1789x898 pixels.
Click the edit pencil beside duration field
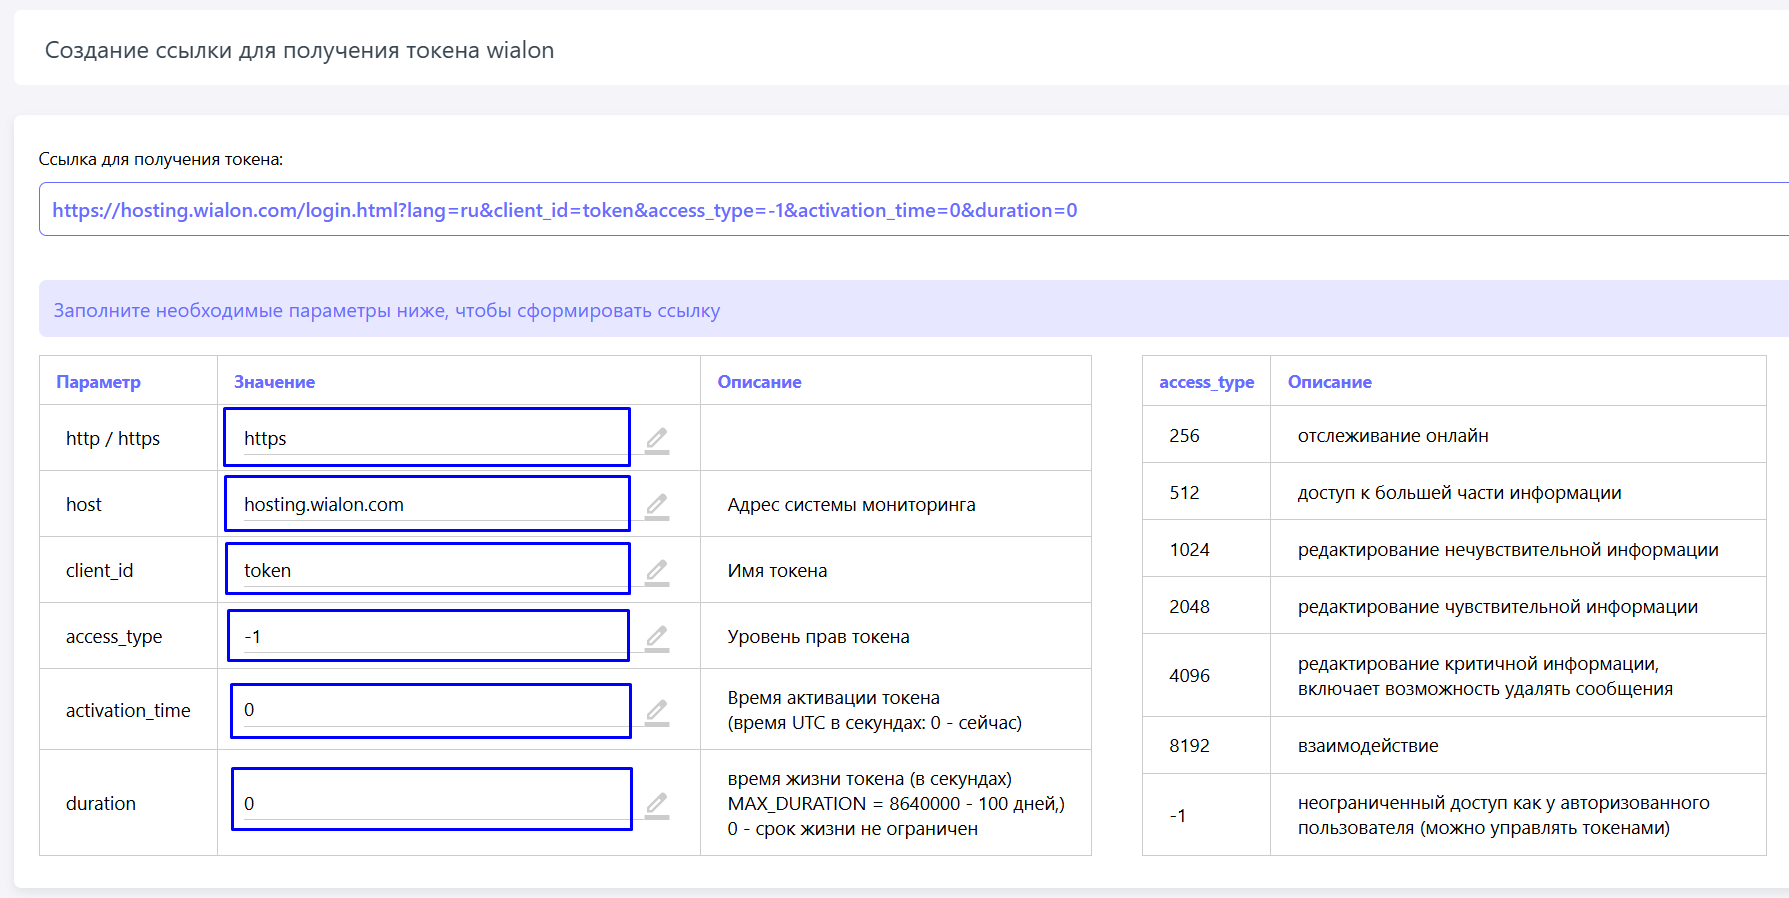(x=656, y=804)
